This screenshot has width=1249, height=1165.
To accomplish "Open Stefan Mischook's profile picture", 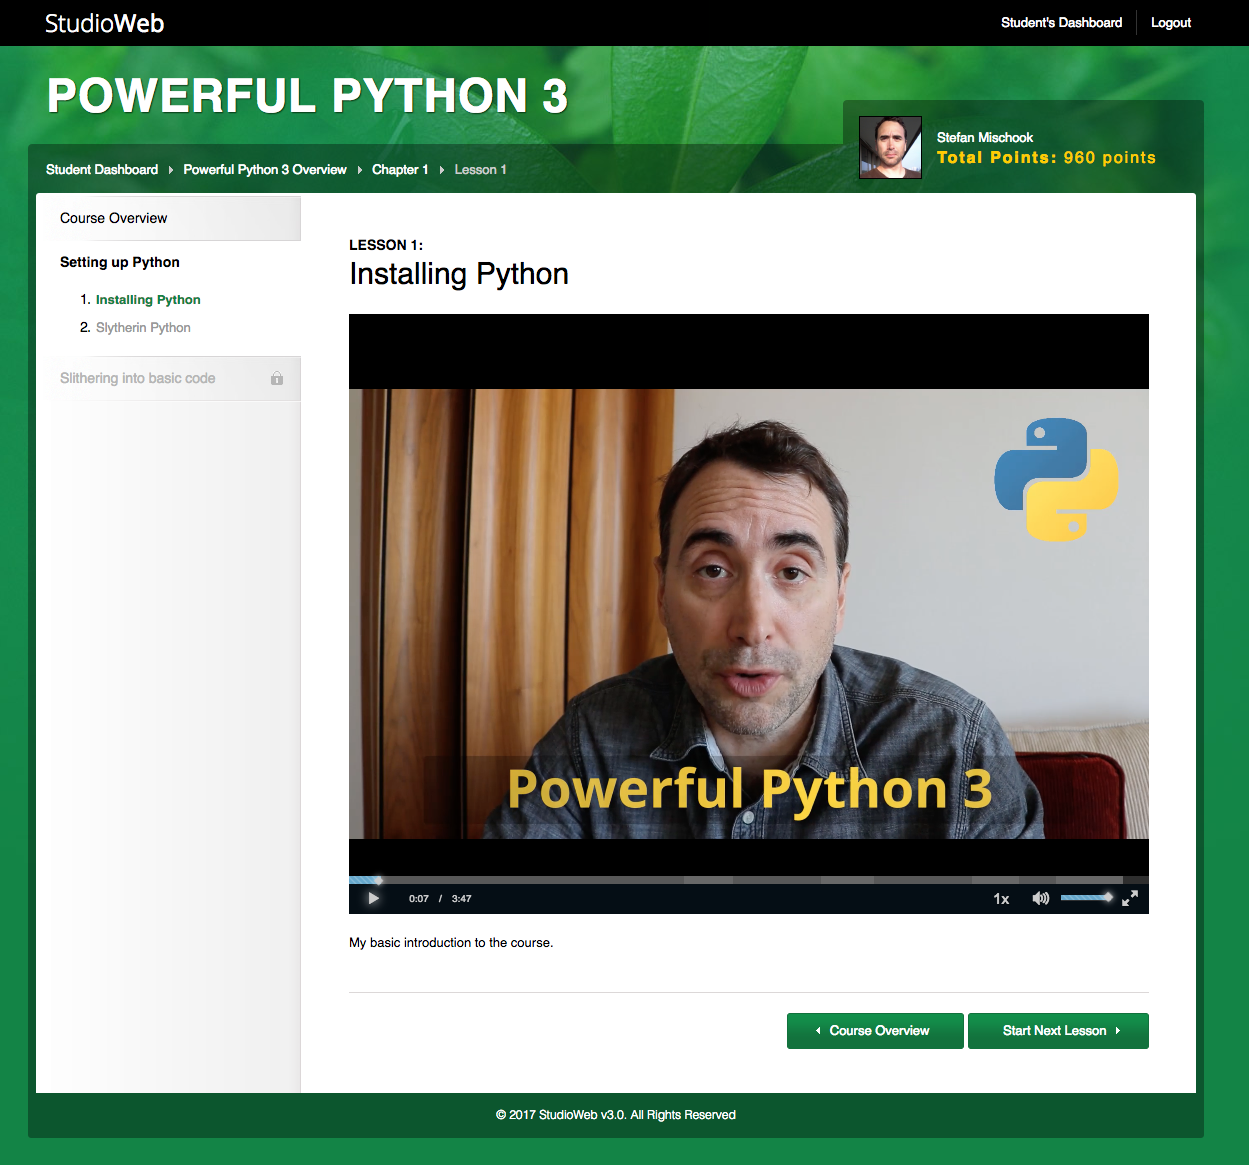I will click(889, 146).
